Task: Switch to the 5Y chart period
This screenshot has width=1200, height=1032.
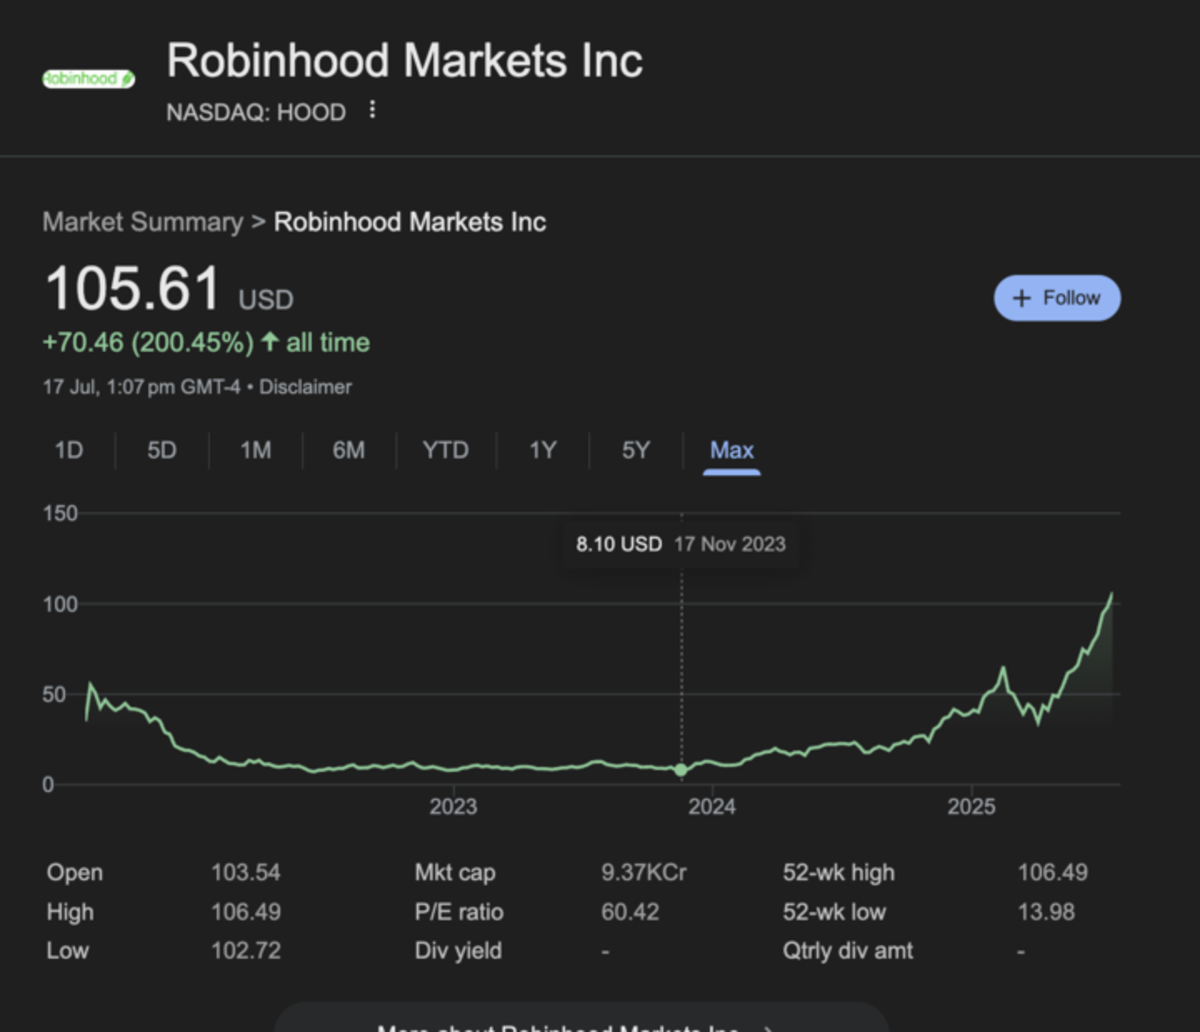Action: click(x=634, y=450)
